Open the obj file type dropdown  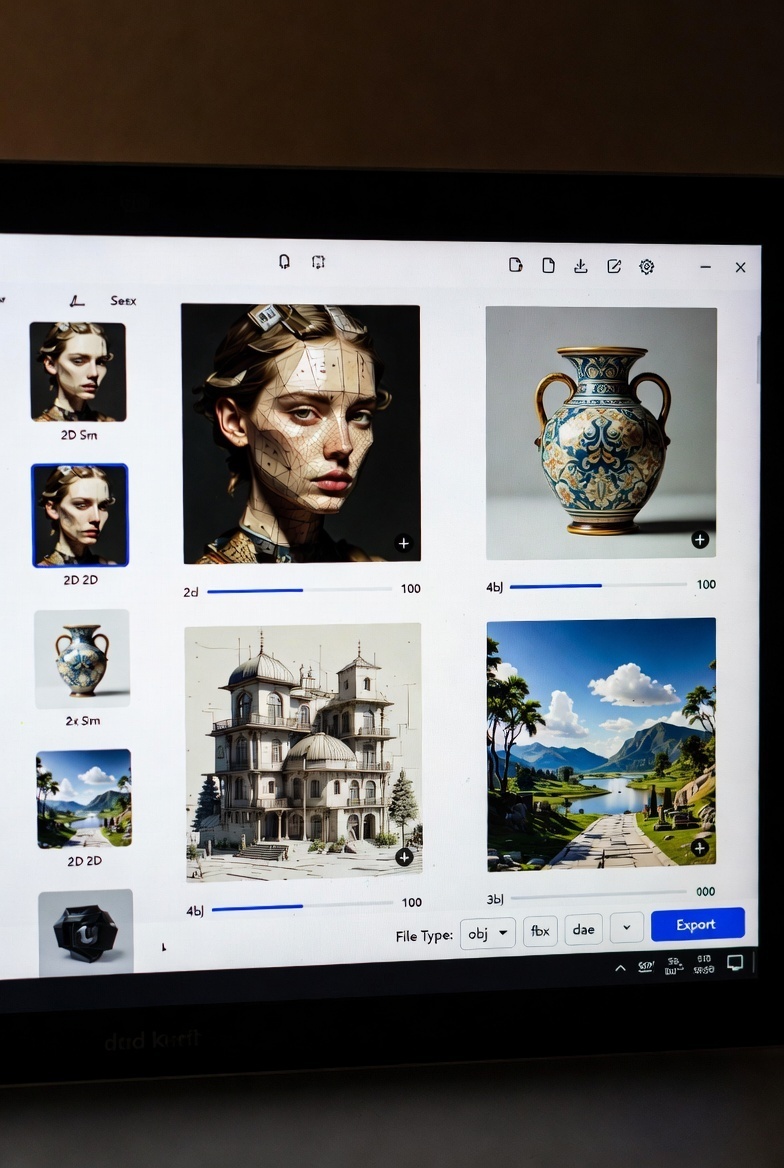pyautogui.click(x=488, y=933)
